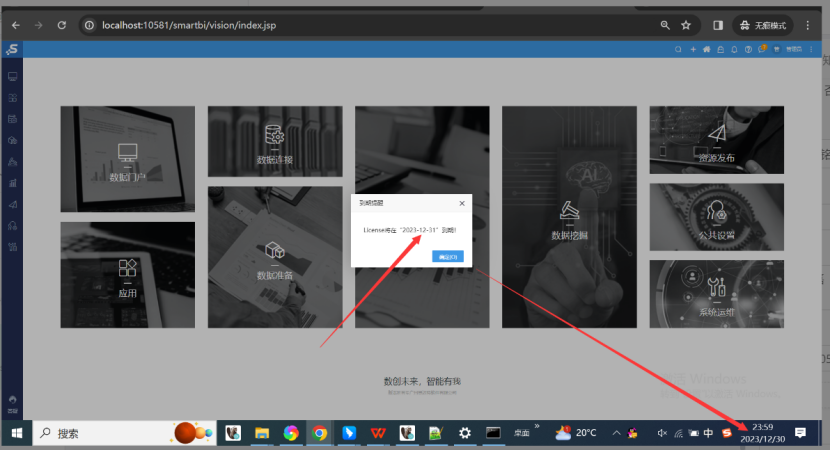The image size is (830, 451).
Task: Open the clock showing 23:59 2023/12/30
Action: point(762,434)
